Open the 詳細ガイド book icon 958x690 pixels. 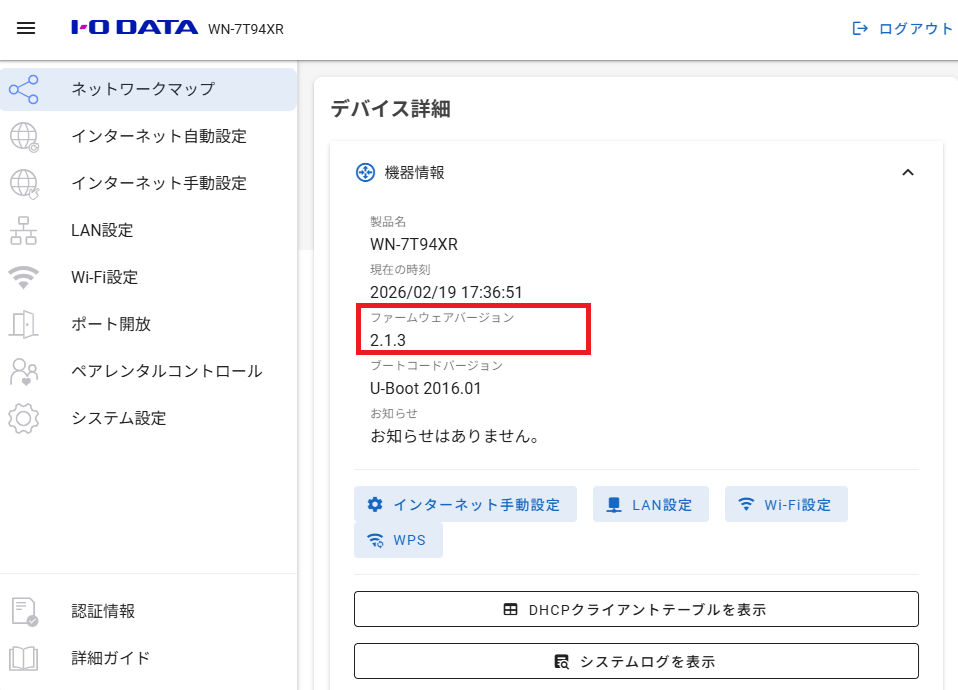click(x=24, y=658)
